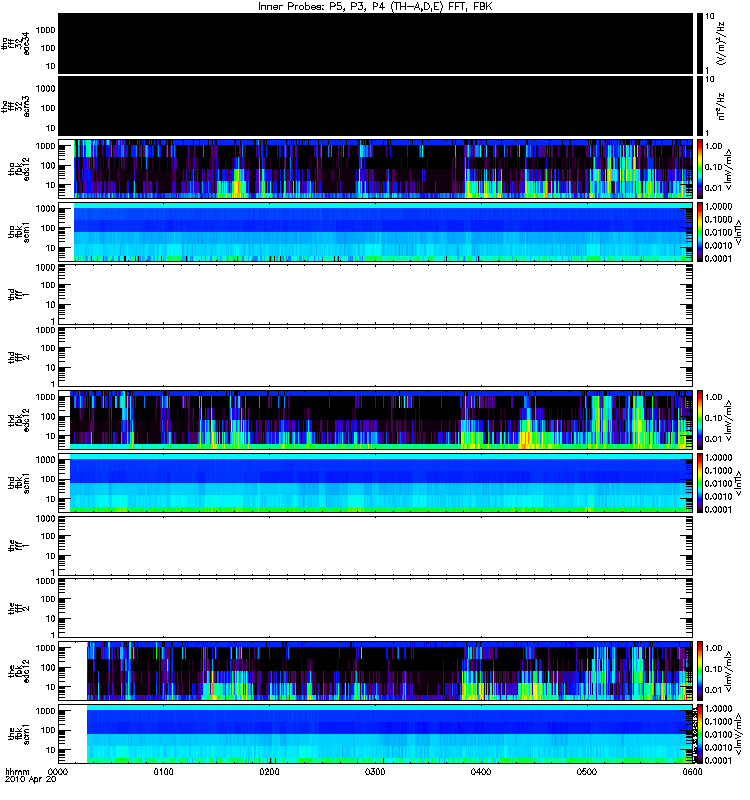Click the 'the fff 2' y-axis title
This screenshot has height=800, width=750.
tap(19, 608)
